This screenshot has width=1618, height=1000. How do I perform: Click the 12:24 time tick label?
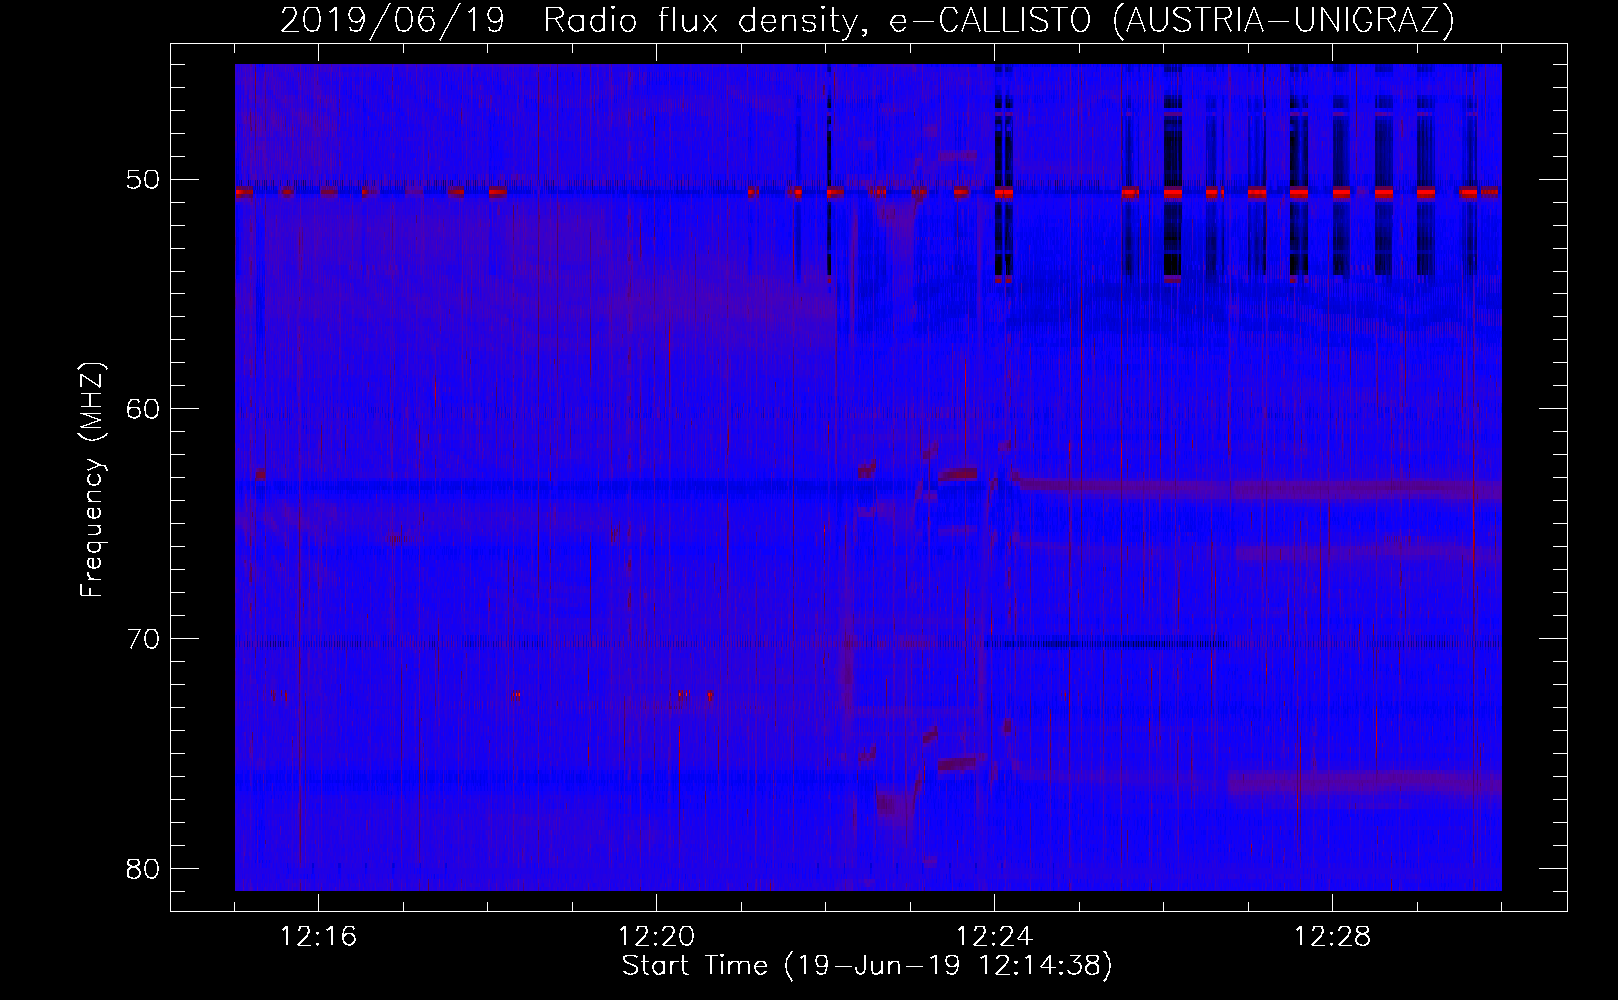[x=995, y=937]
